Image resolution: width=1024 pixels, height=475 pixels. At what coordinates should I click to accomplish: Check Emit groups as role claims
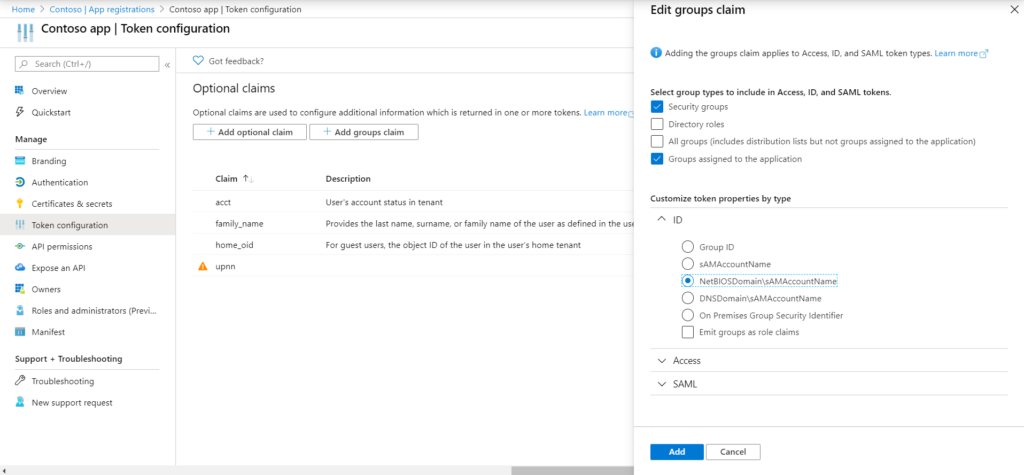coord(687,332)
